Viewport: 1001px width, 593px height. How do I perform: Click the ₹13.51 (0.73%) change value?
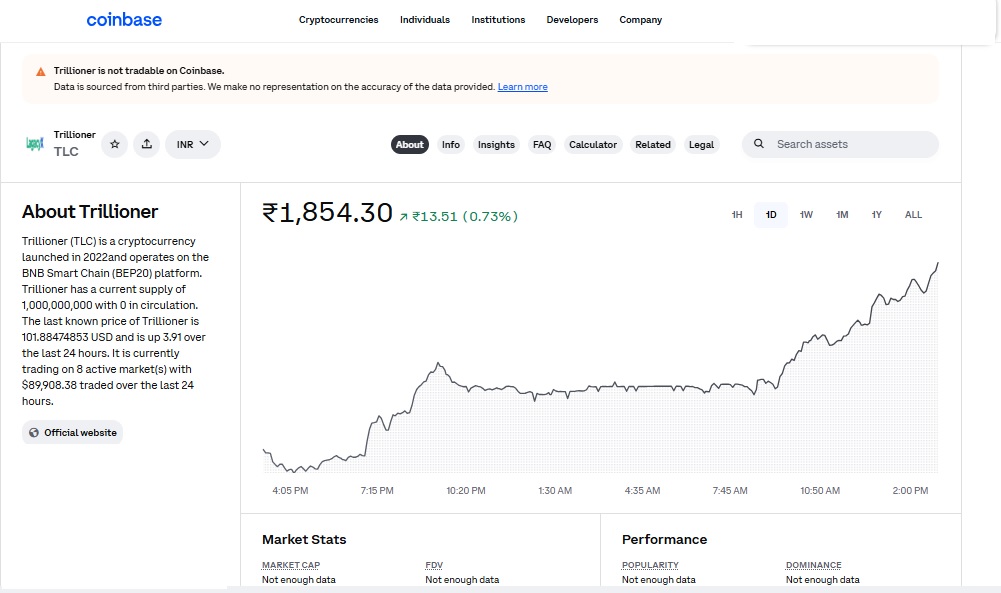(465, 216)
